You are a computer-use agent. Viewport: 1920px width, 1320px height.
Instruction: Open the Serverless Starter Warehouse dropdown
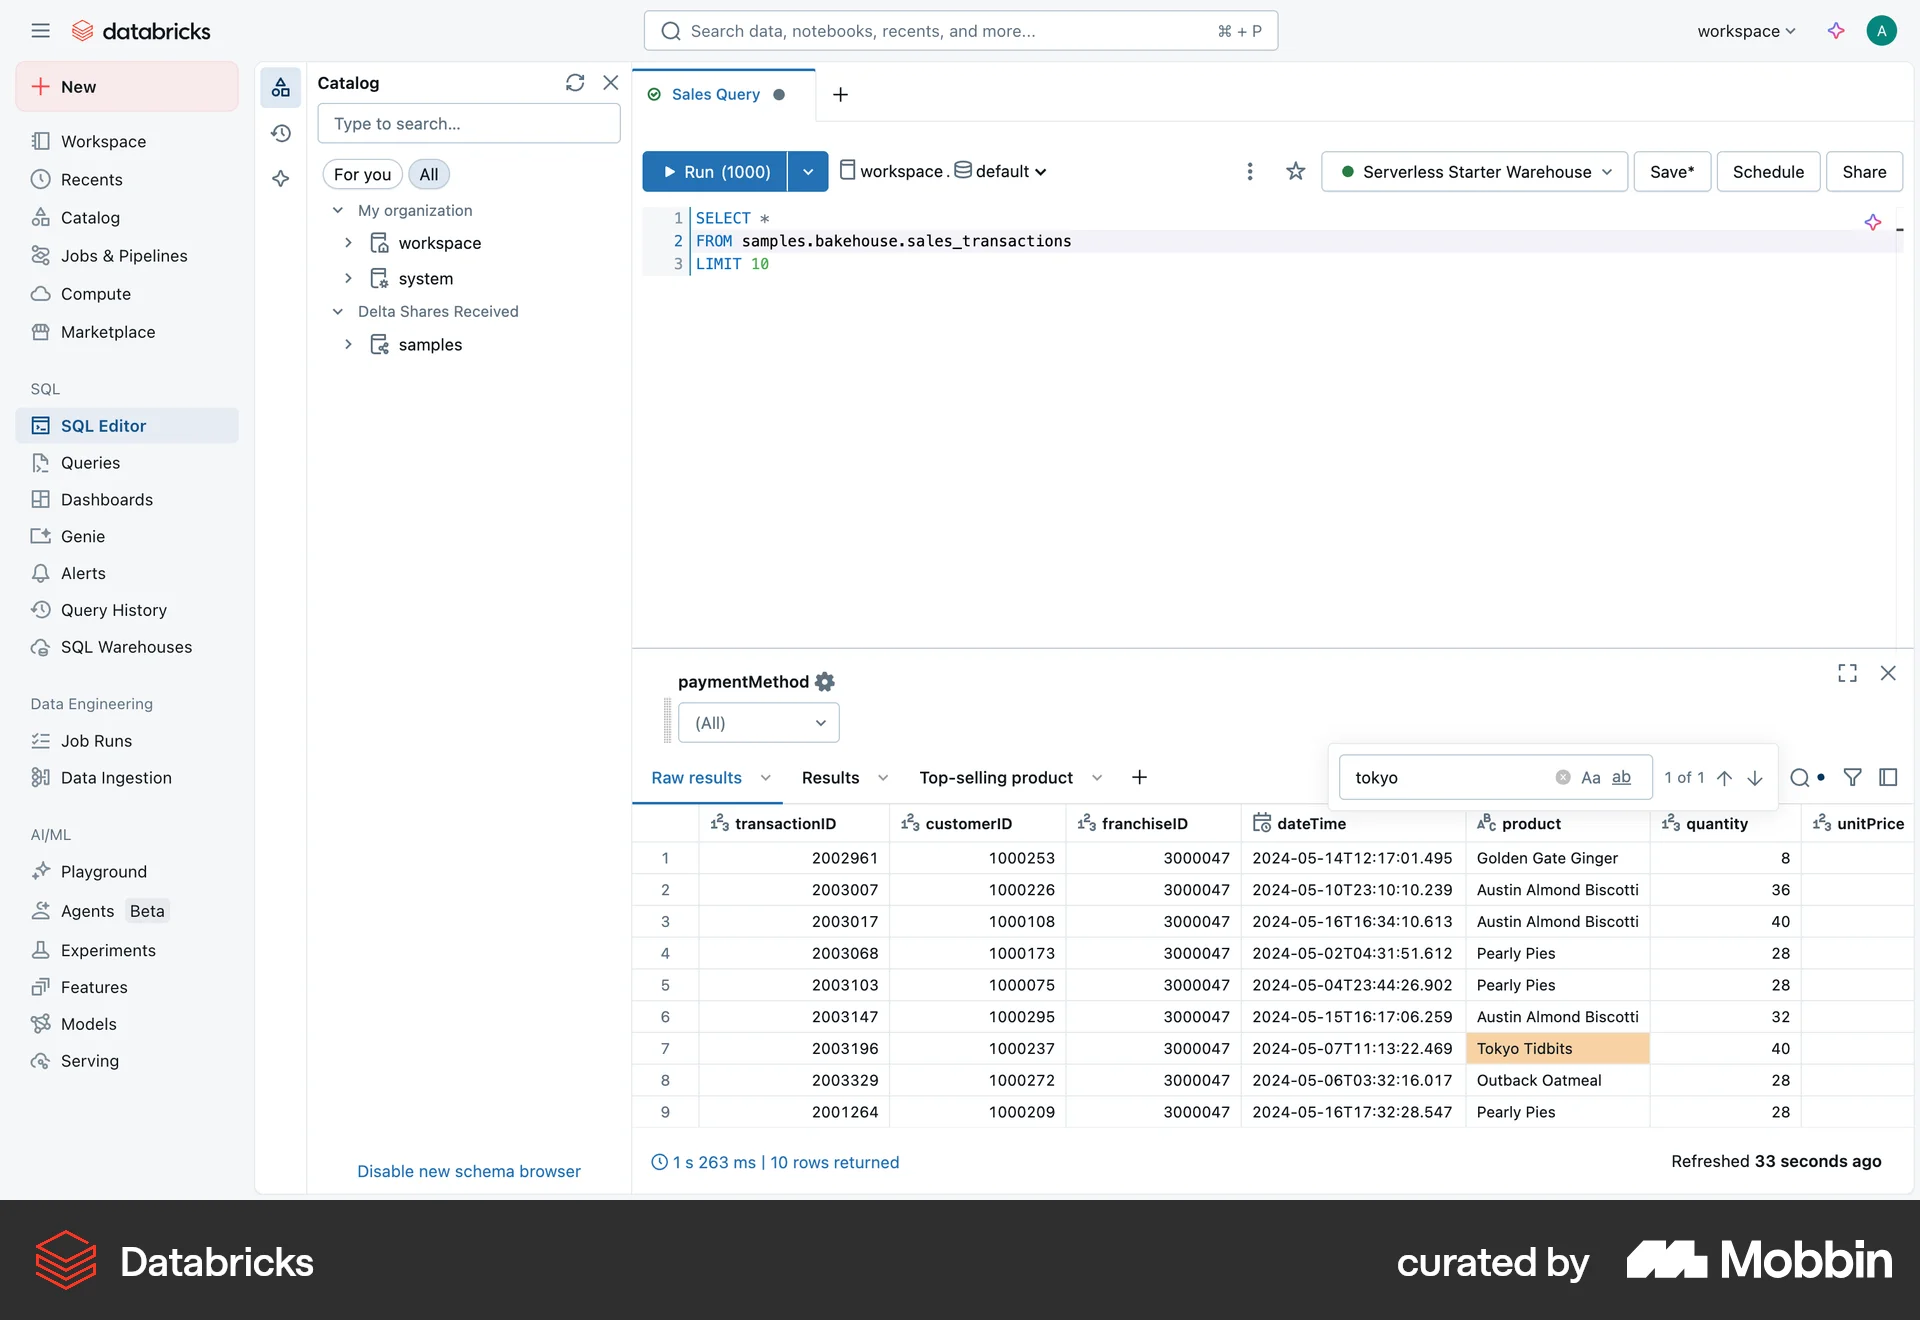(1474, 171)
